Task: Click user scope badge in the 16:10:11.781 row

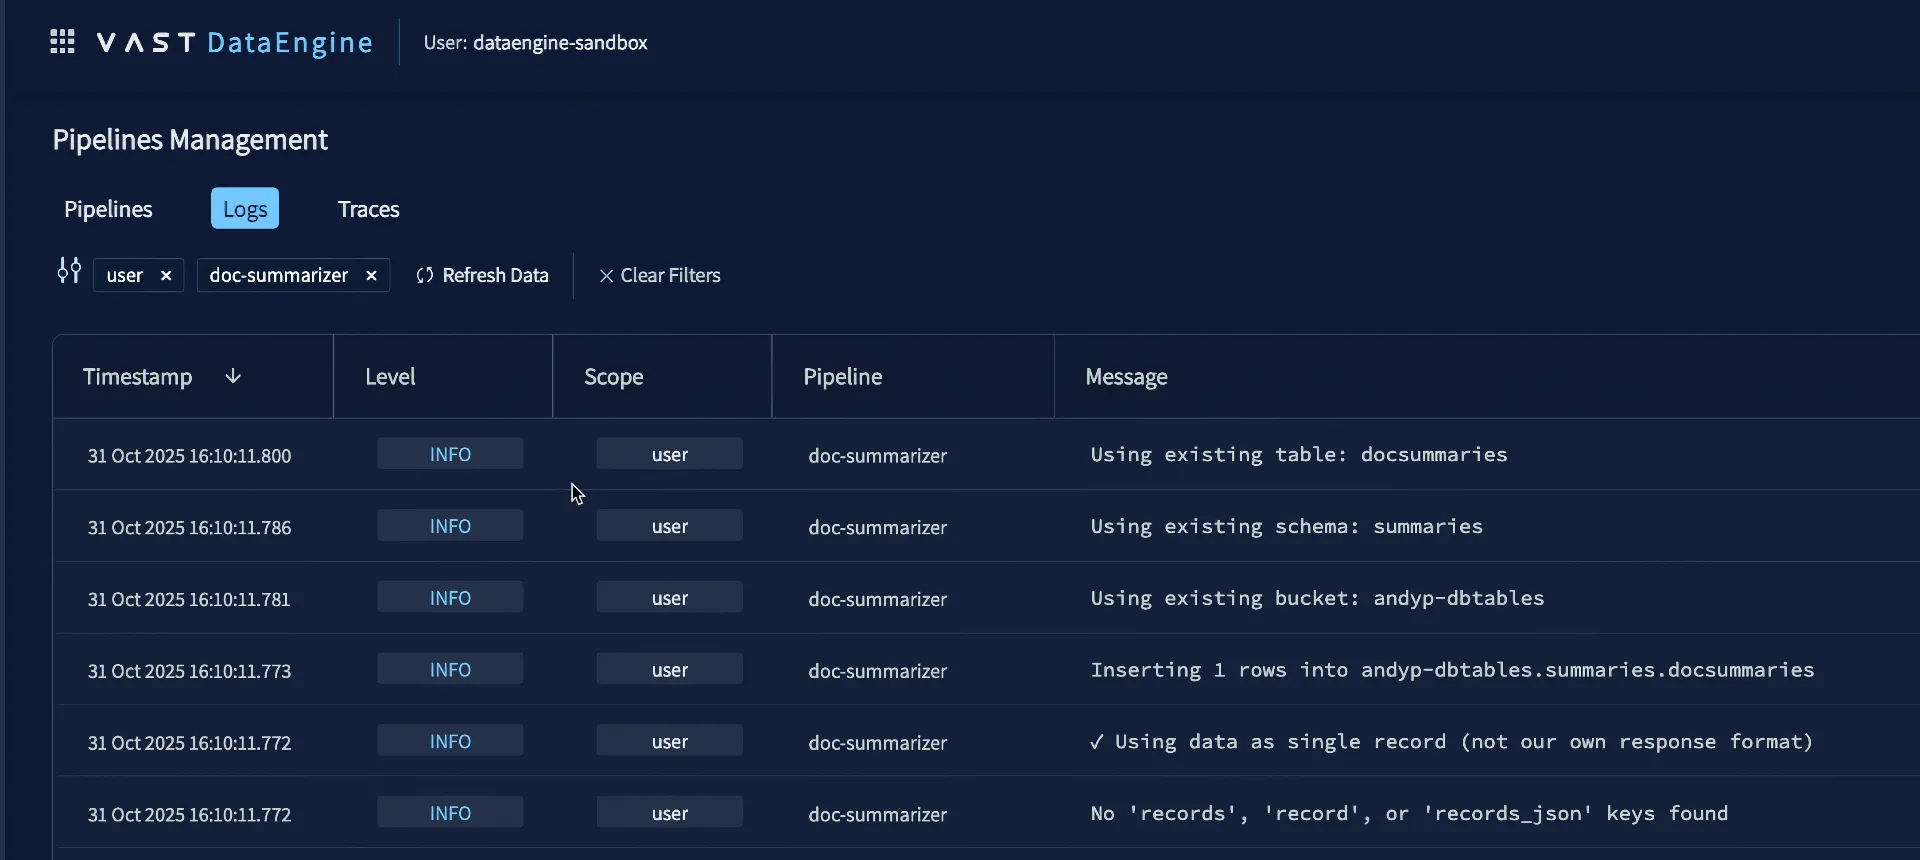Action: (x=670, y=598)
